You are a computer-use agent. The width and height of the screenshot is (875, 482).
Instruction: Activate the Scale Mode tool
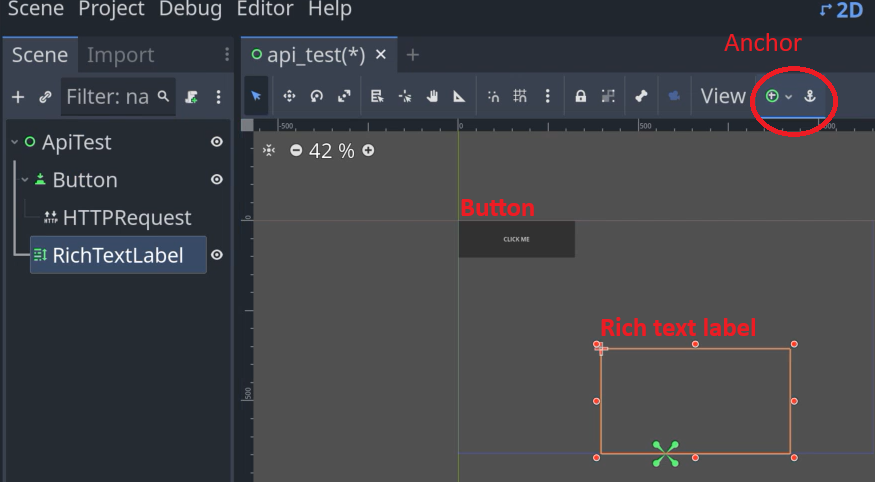(344, 96)
